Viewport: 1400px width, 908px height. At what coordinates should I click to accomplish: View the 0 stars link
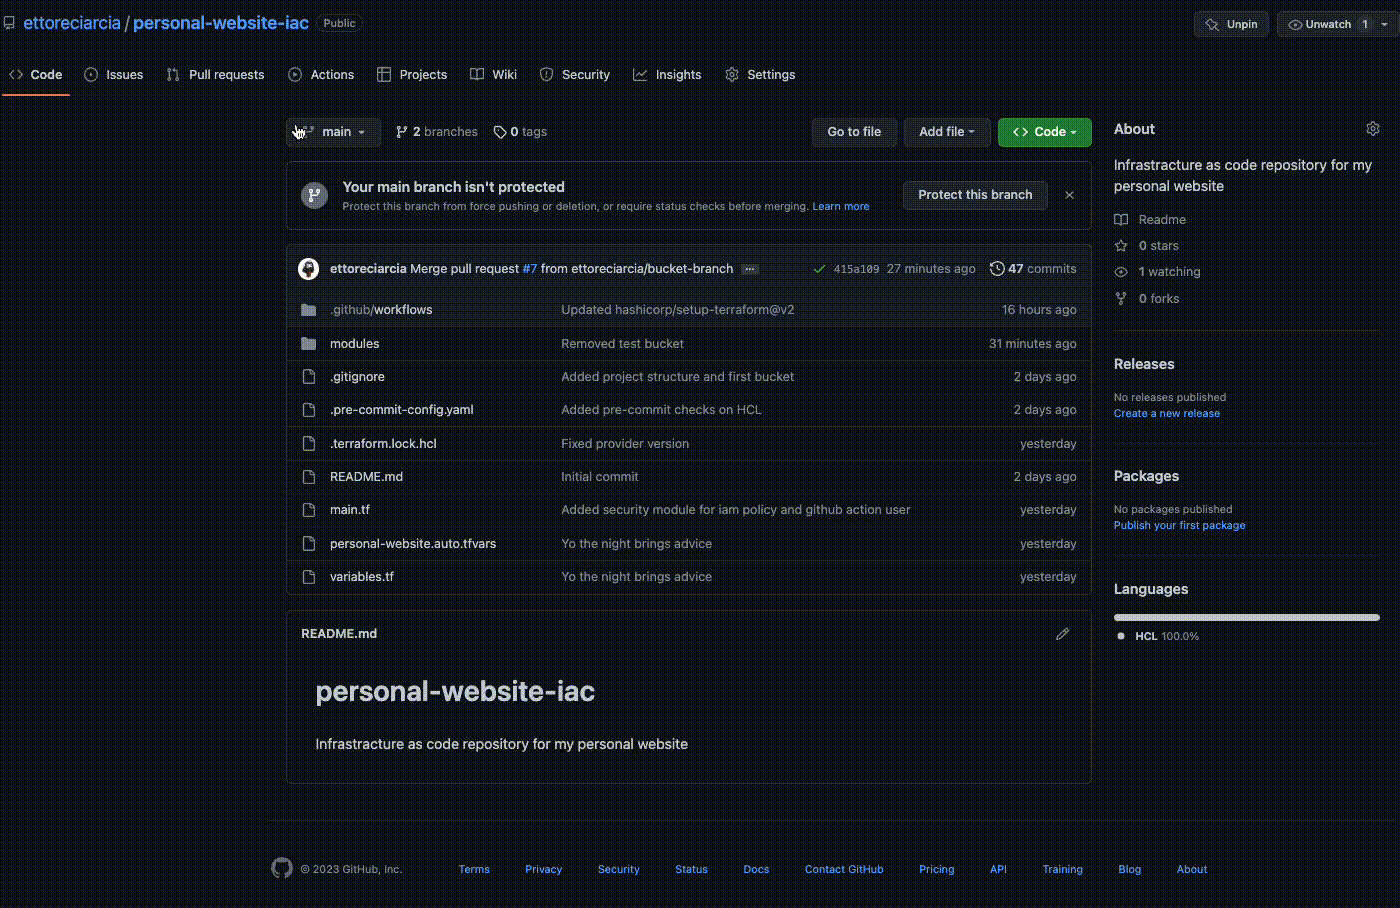pos(1147,246)
